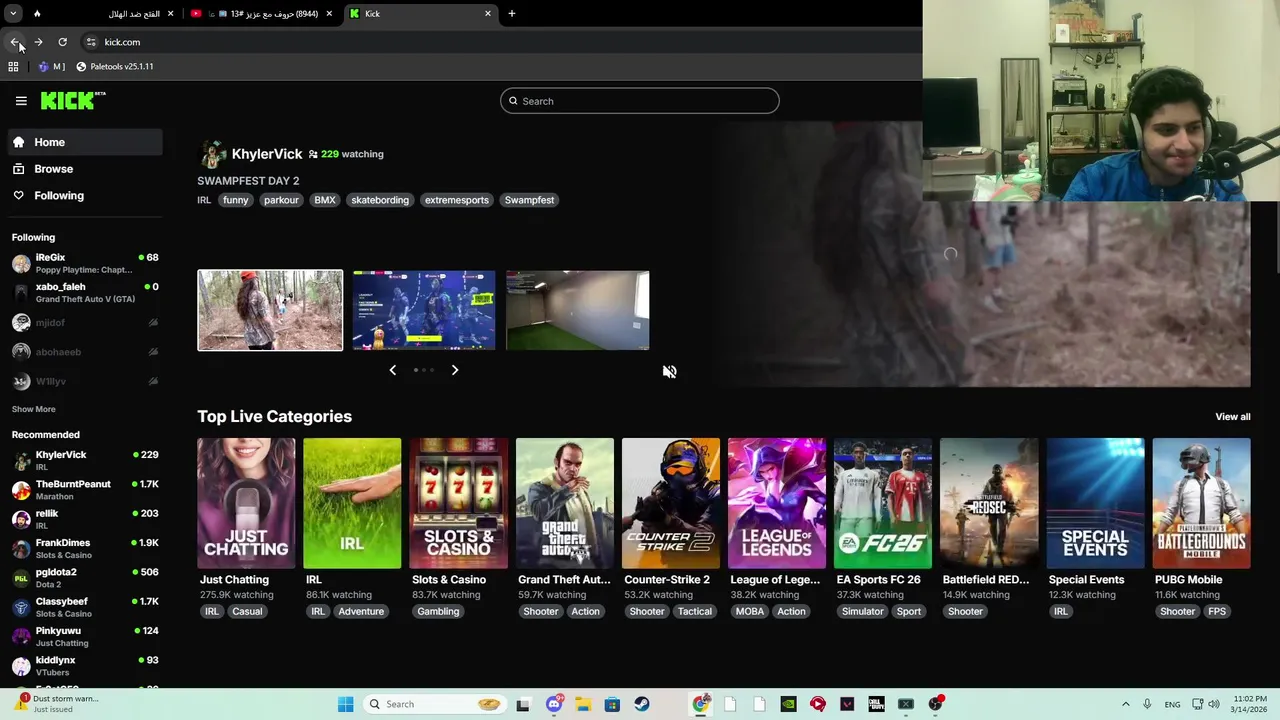
Task: Open Microsoft Store from the taskbar
Action: [x=612, y=704]
